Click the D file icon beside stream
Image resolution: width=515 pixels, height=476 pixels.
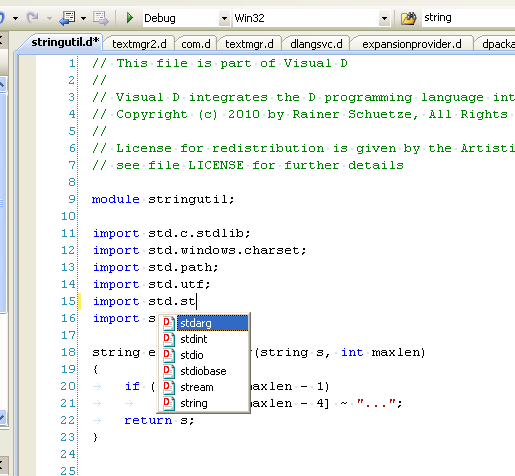point(169,387)
